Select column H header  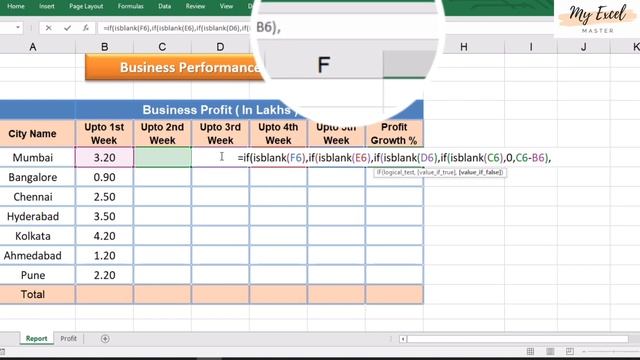[x=464, y=47]
